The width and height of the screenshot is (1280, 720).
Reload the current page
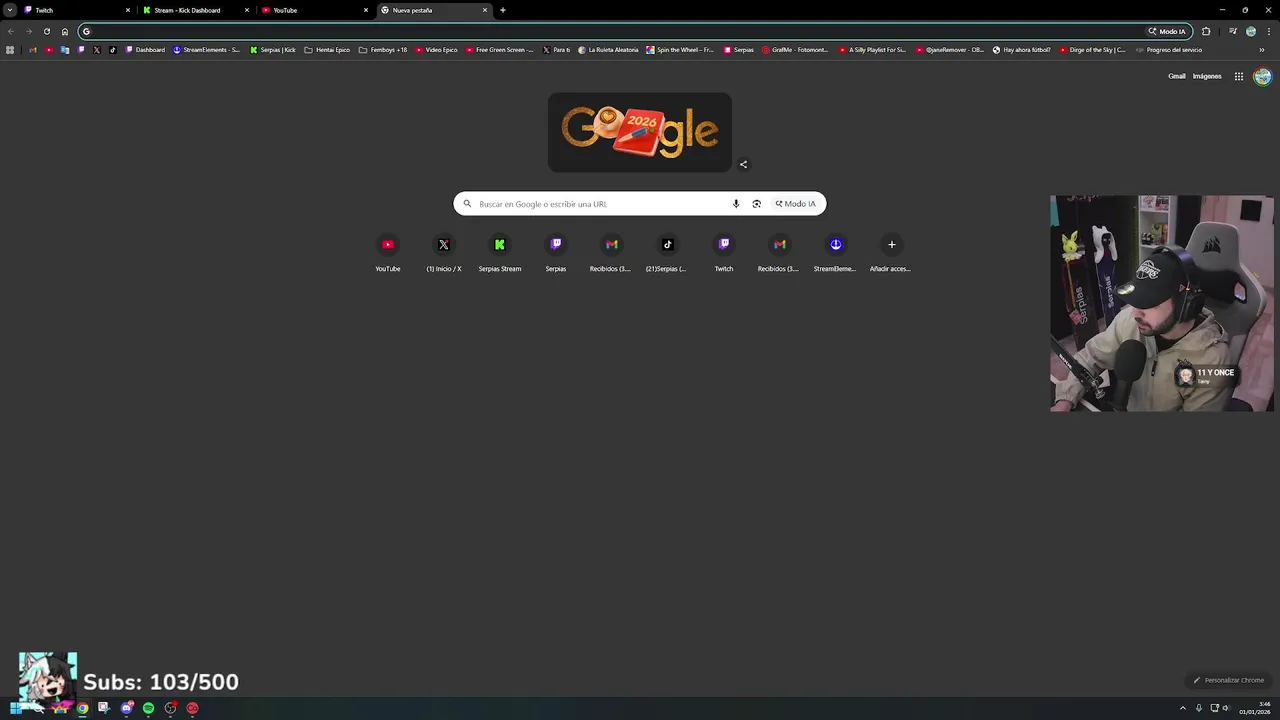point(46,31)
